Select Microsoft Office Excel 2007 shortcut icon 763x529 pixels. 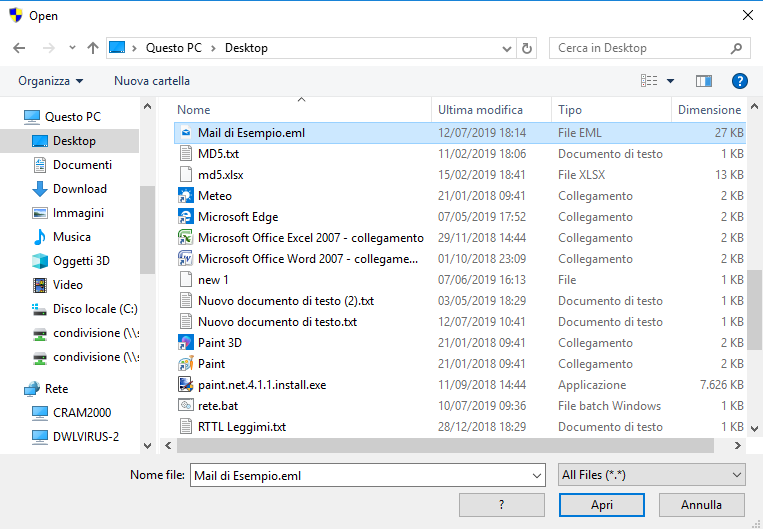[x=185, y=237]
